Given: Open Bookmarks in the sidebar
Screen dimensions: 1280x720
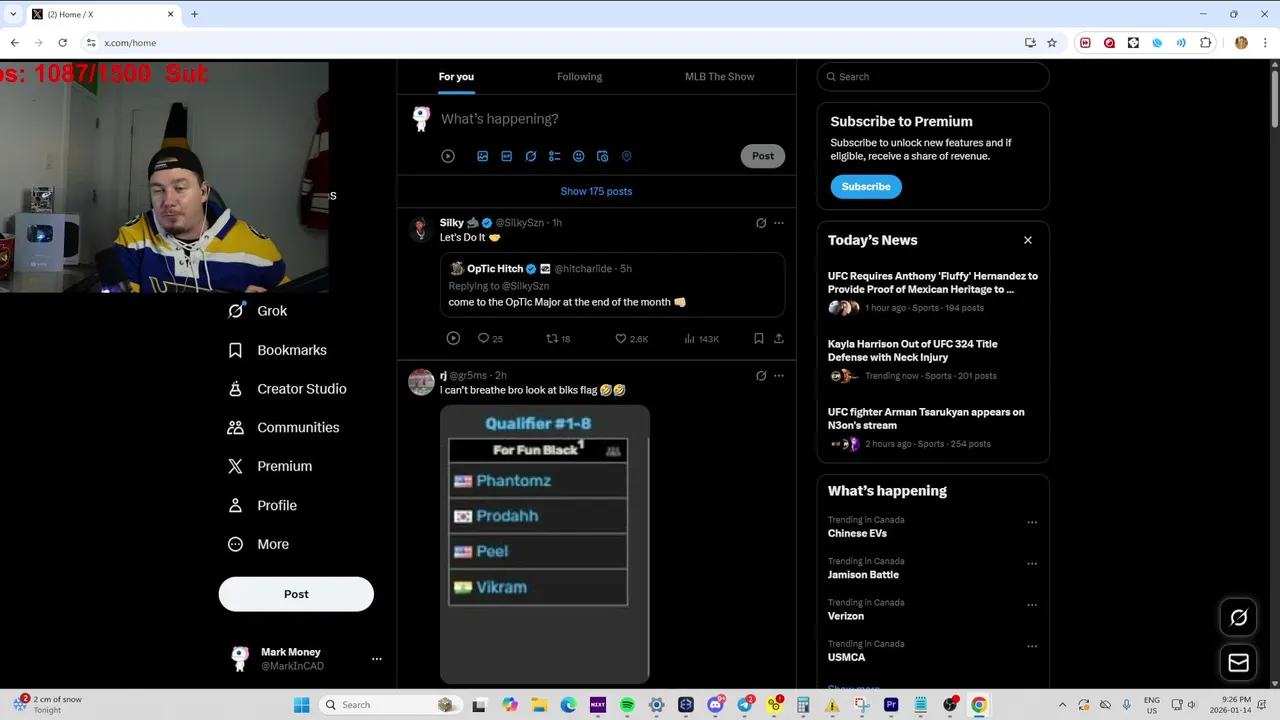Looking at the screenshot, I should (x=278, y=350).
